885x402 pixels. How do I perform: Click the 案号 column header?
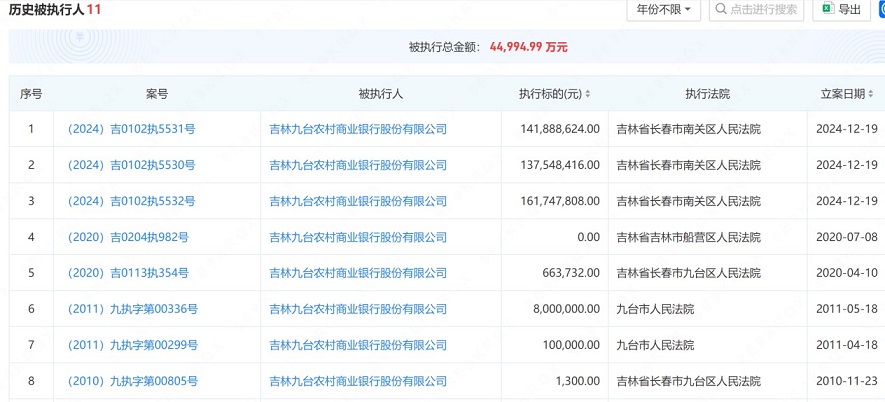coord(157,94)
